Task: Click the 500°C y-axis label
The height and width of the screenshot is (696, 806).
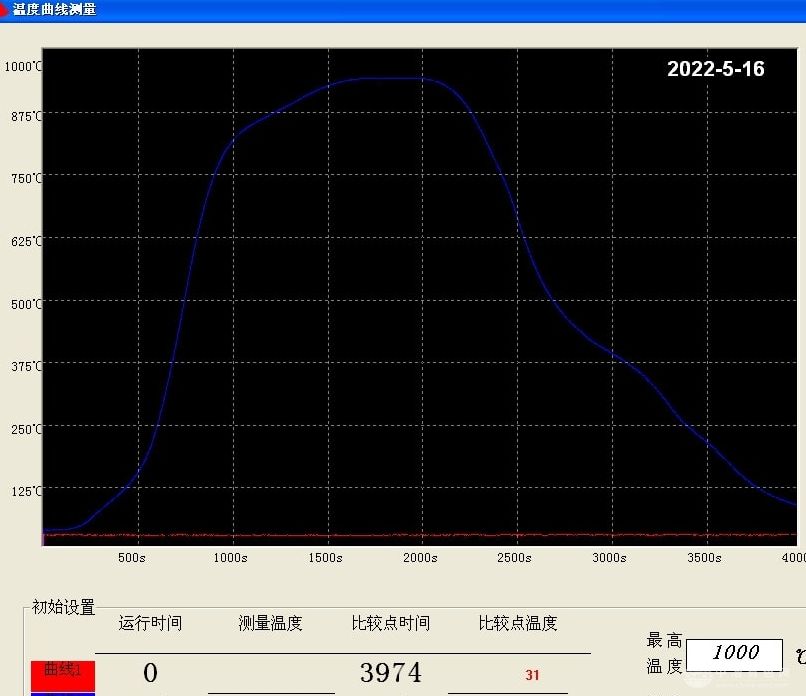Action: tap(27, 304)
